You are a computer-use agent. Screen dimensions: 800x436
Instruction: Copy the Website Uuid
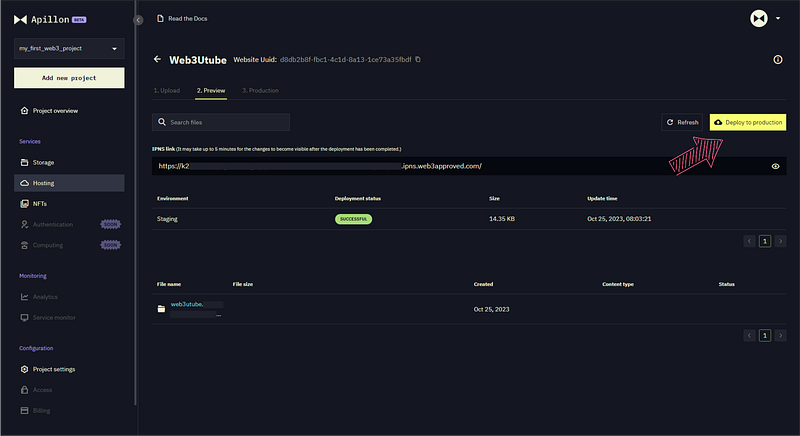pos(418,59)
